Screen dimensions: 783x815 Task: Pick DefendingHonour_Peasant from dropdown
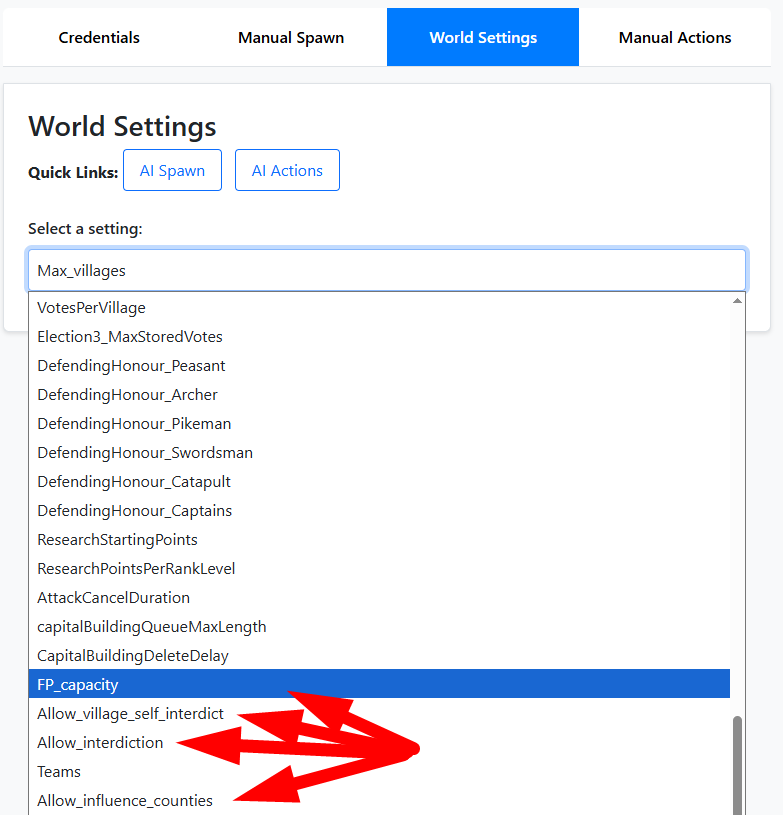click(131, 366)
